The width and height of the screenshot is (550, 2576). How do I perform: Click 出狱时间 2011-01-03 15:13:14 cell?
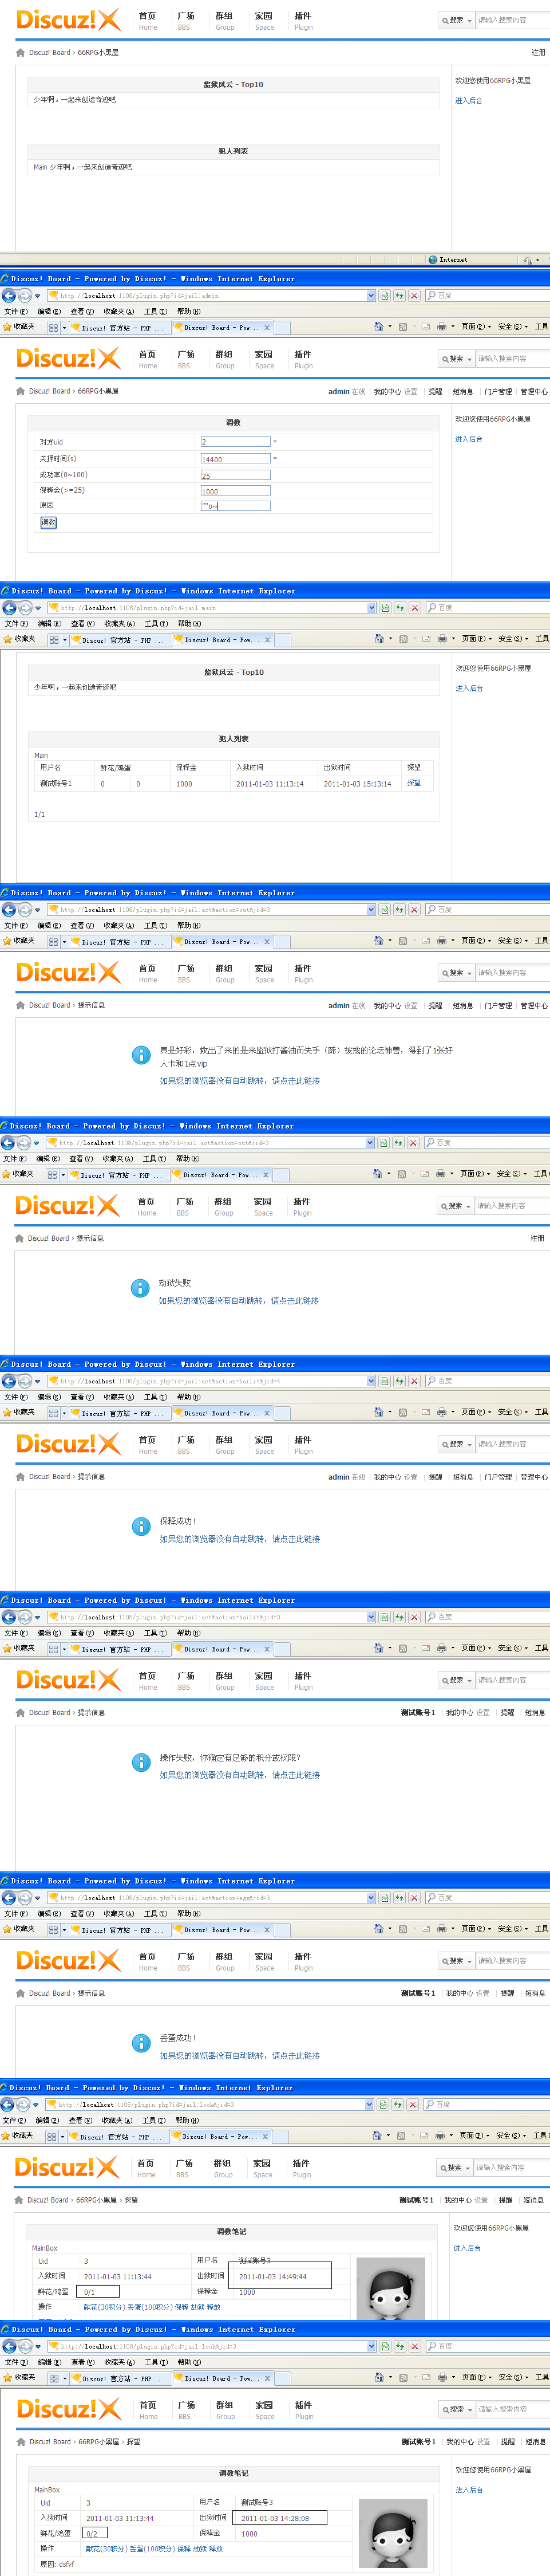pyautogui.click(x=357, y=784)
